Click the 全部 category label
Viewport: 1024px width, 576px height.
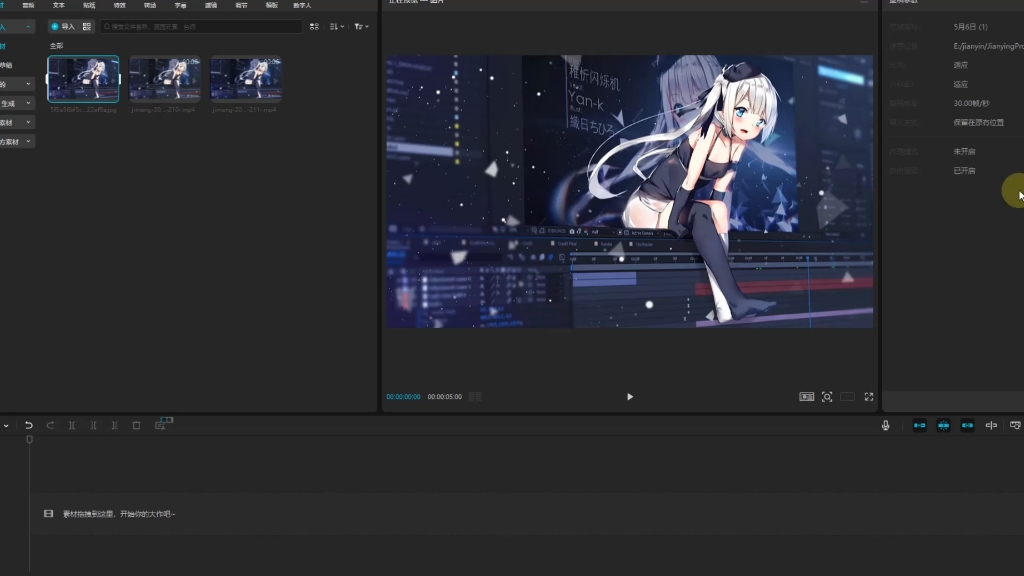click(x=56, y=46)
